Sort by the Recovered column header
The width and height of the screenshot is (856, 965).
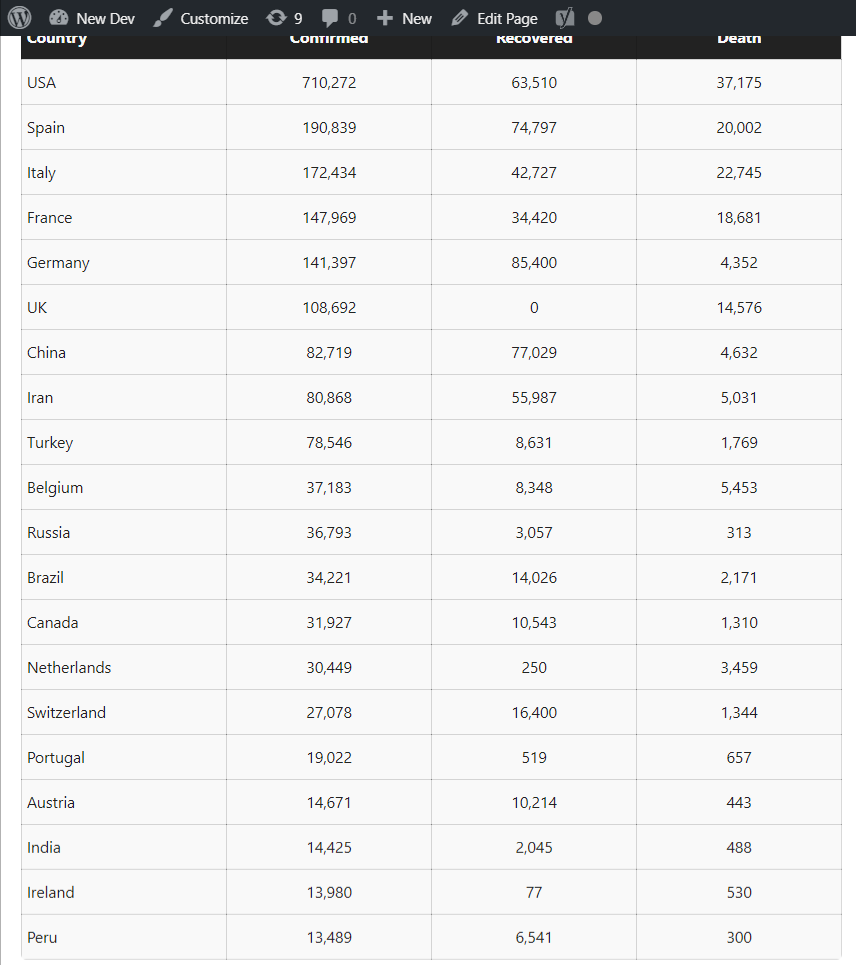point(534,41)
